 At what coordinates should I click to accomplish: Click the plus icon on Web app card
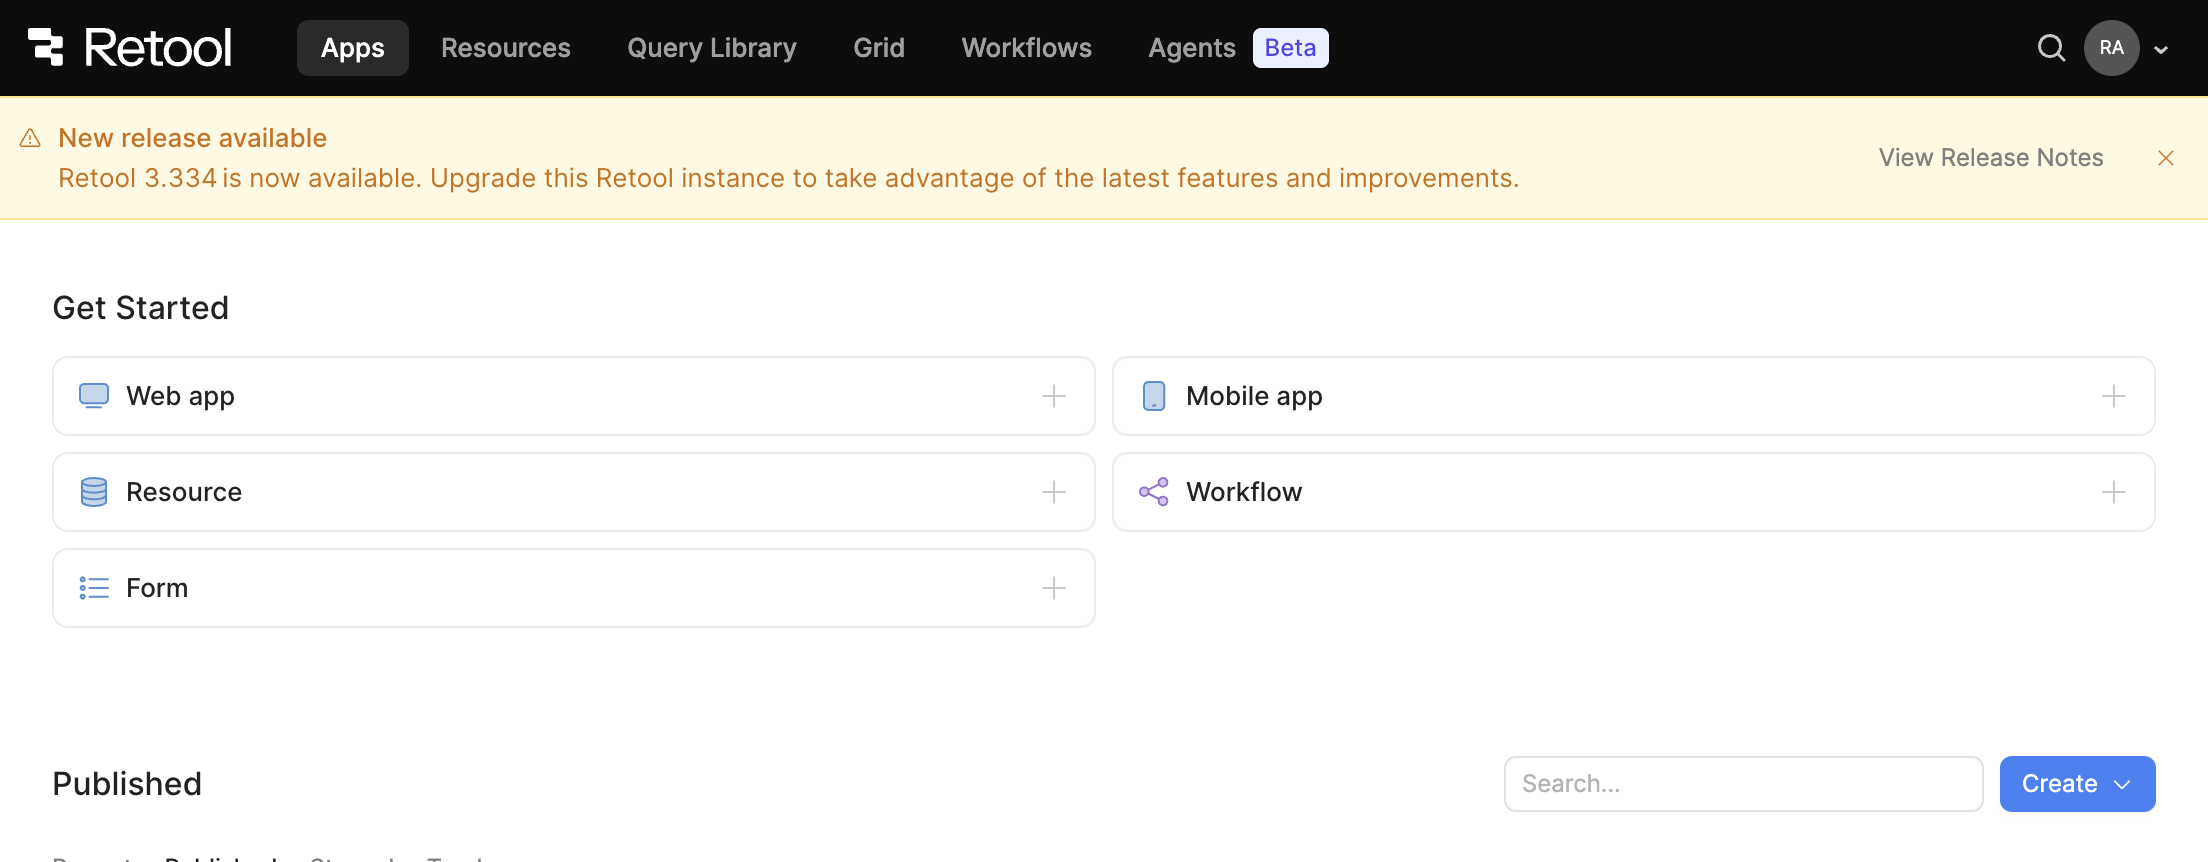tap(1054, 396)
